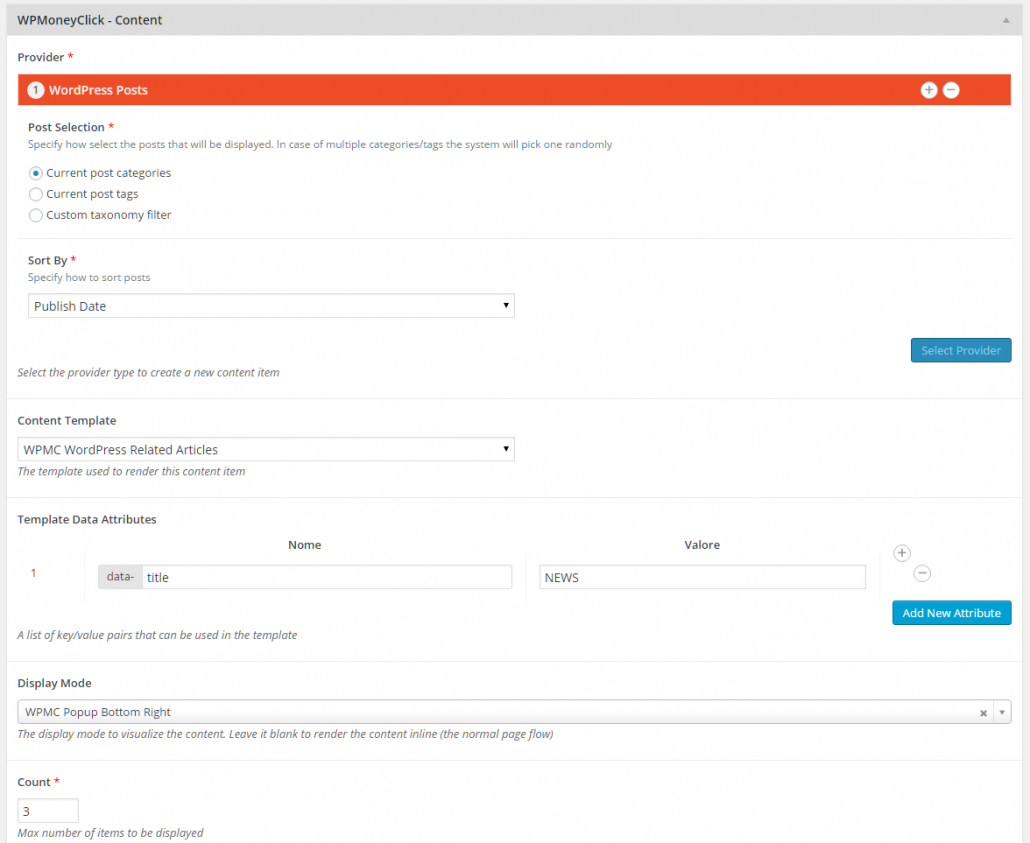The image size is (1030, 843).
Task: Click the number 1 badge on provider bar
Action: pos(35,90)
